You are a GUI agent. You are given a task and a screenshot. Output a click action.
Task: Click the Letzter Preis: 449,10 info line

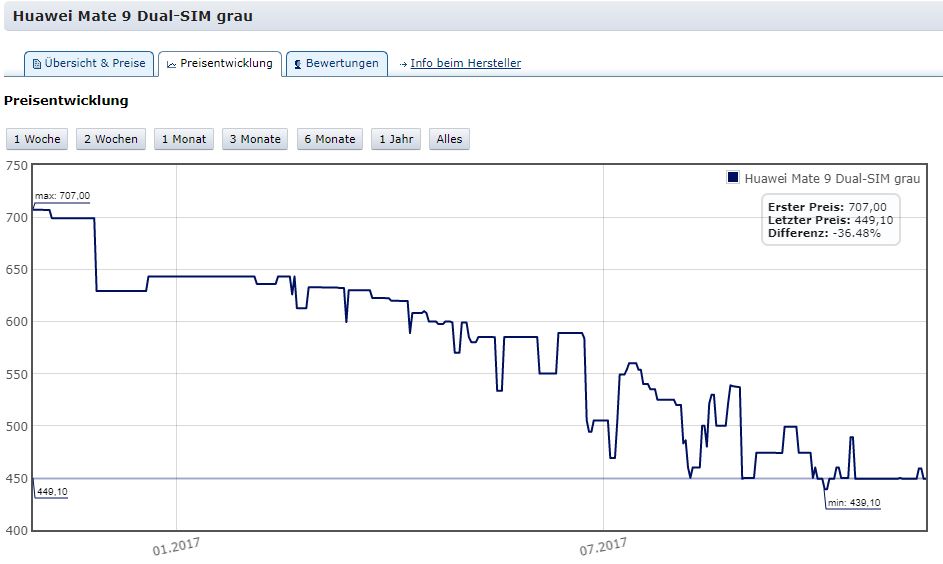click(831, 220)
